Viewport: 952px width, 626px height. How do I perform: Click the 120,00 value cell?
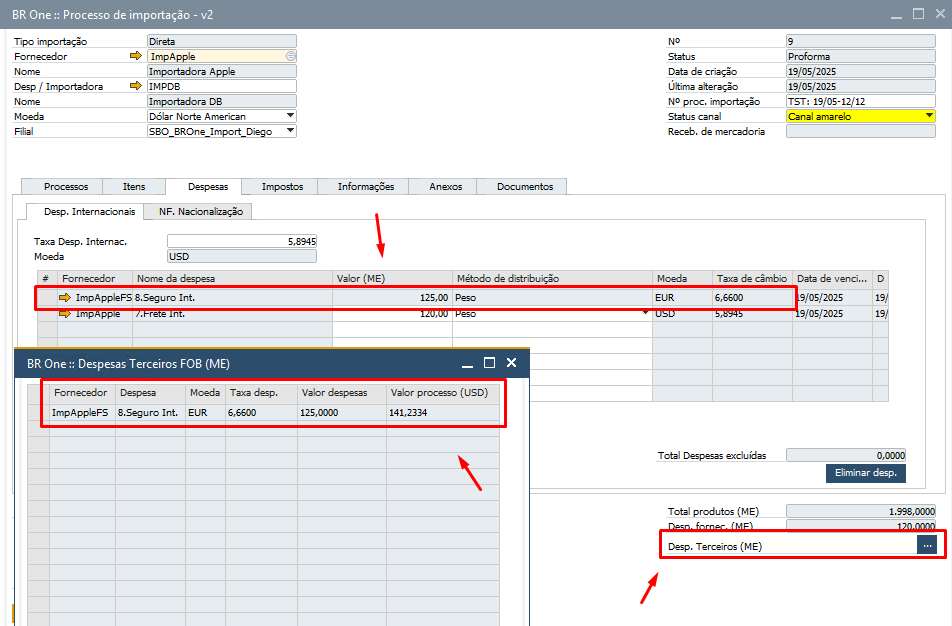pyautogui.click(x=392, y=314)
